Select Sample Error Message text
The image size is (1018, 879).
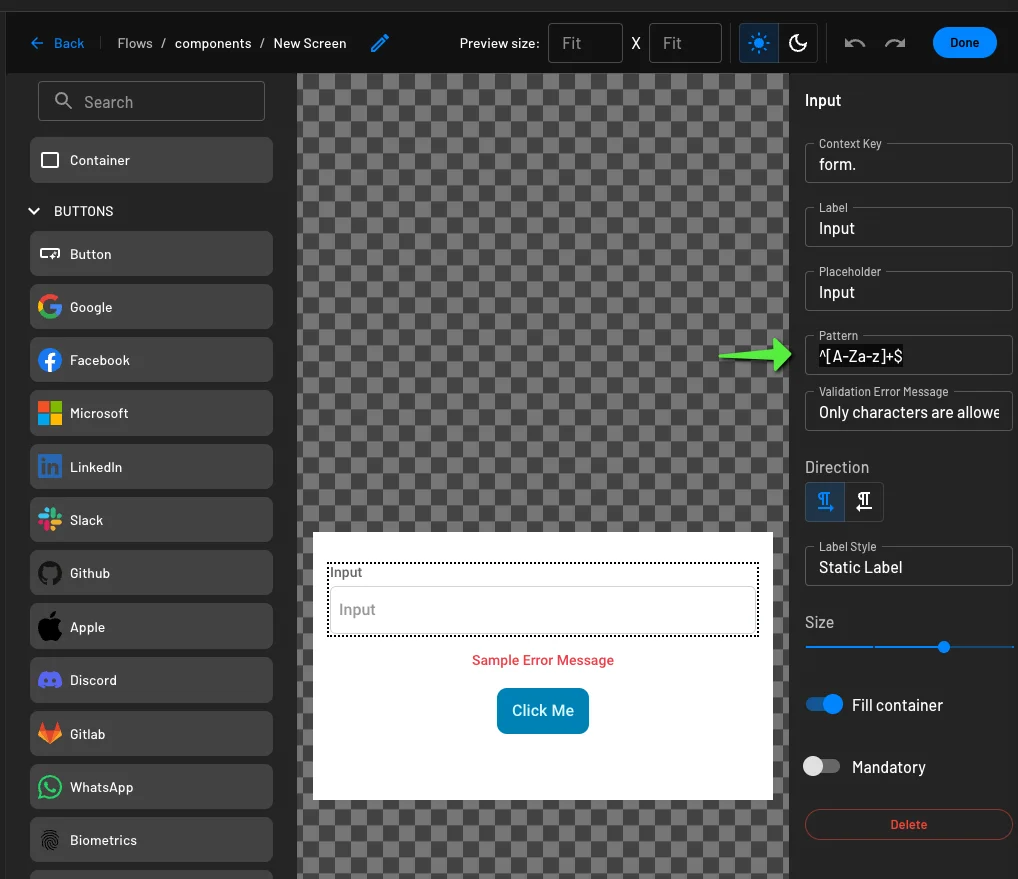pyautogui.click(x=543, y=660)
